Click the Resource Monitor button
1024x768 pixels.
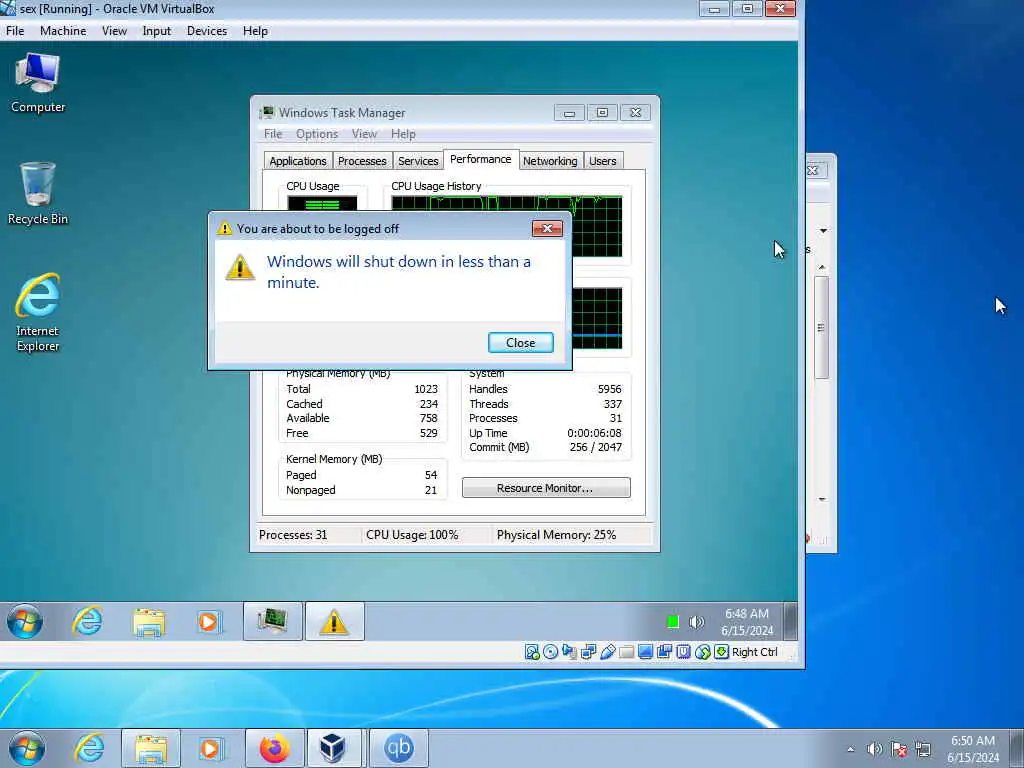click(546, 488)
